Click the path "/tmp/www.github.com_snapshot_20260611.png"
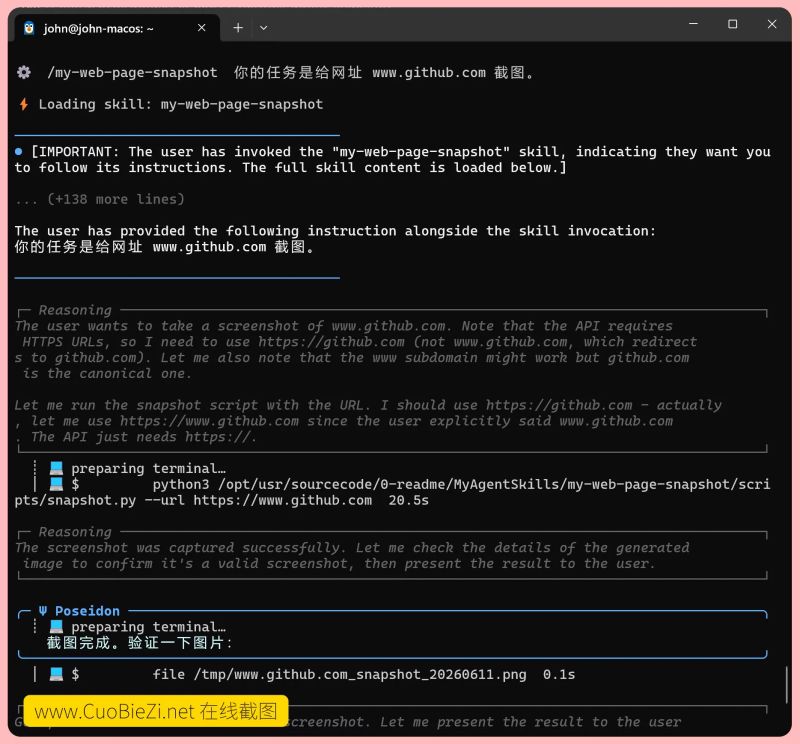 pos(360,674)
